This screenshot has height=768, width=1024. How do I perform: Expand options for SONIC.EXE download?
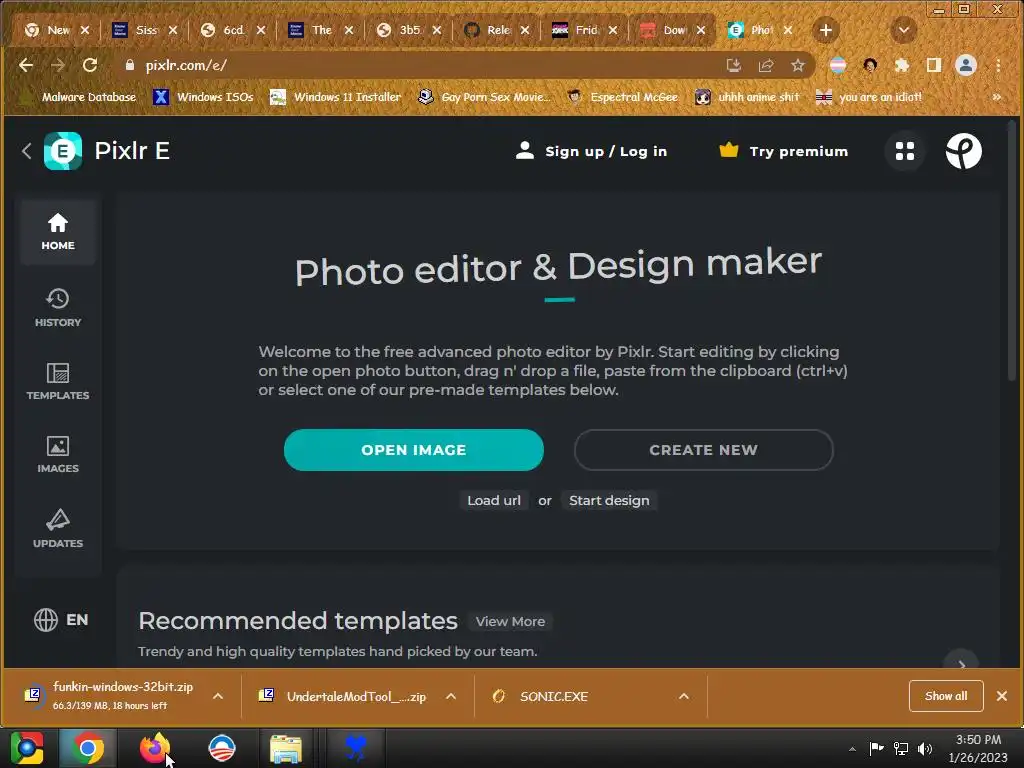click(x=684, y=696)
